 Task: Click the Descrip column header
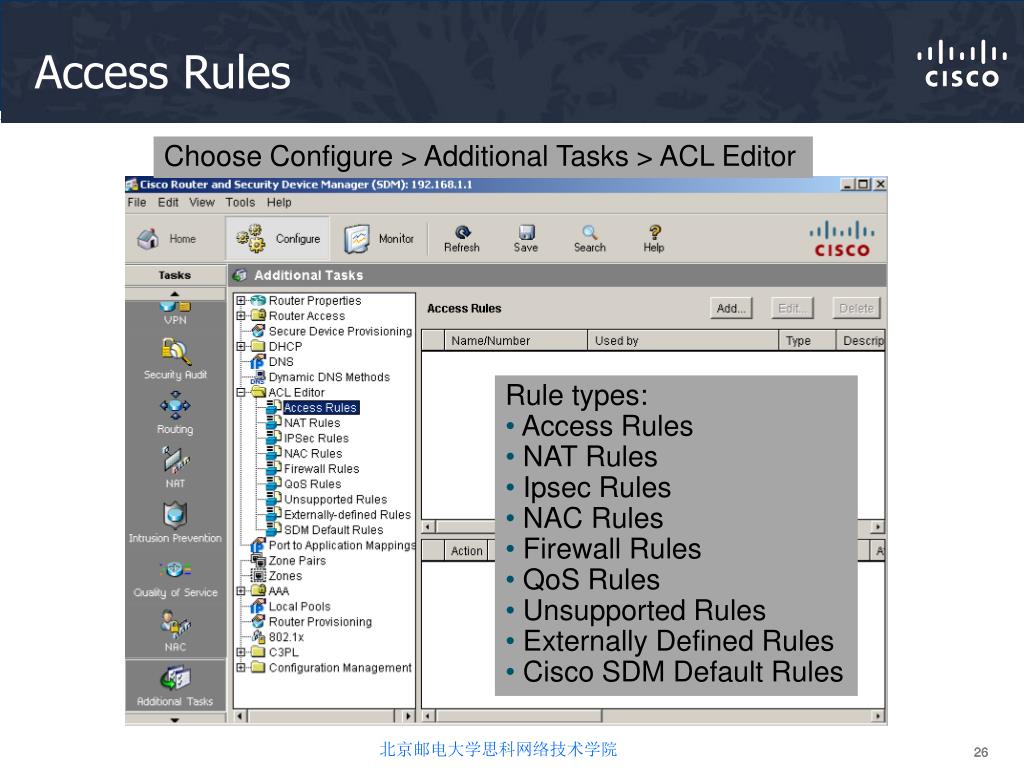pos(861,340)
